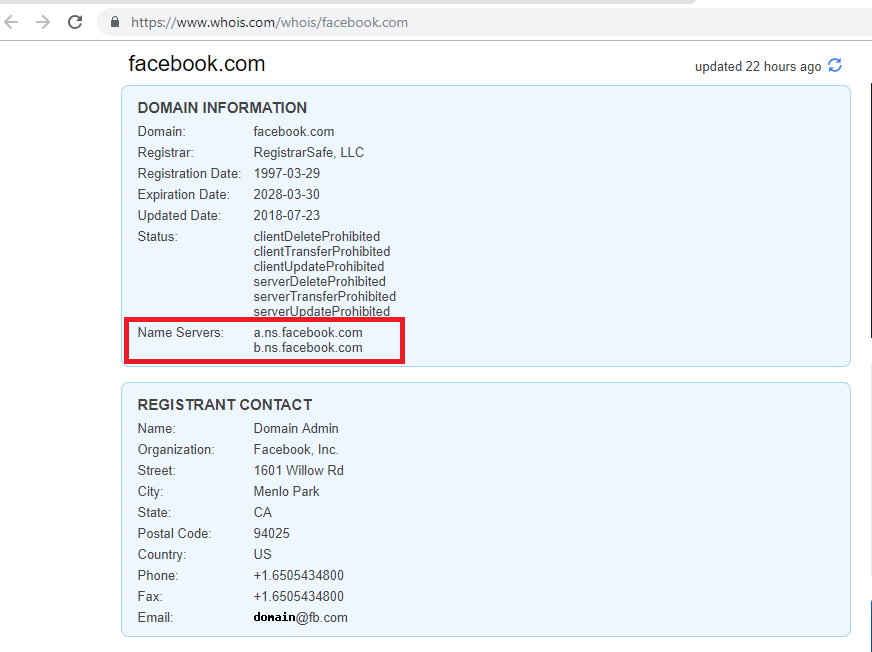
Task: Click the DOMAIN INFORMATION heading
Action: tap(222, 107)
